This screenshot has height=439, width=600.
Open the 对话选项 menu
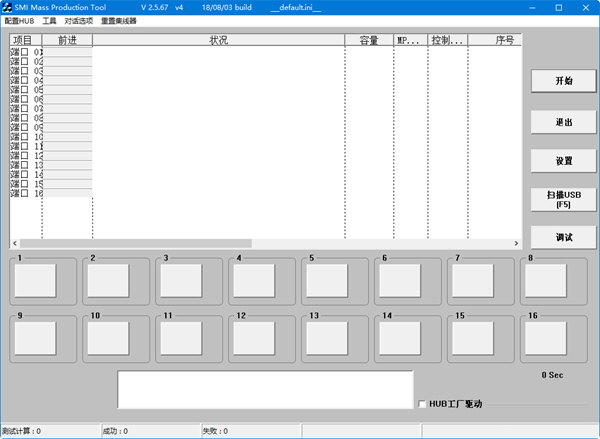coord(78,21)
